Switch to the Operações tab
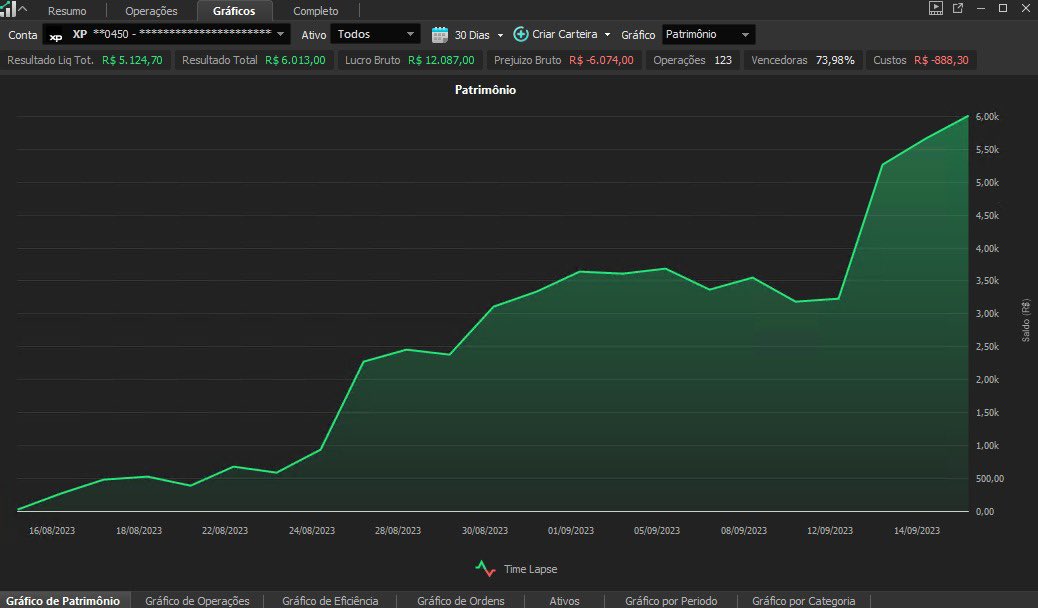This screenshot has height=608, width=1038. click(151, 11)
